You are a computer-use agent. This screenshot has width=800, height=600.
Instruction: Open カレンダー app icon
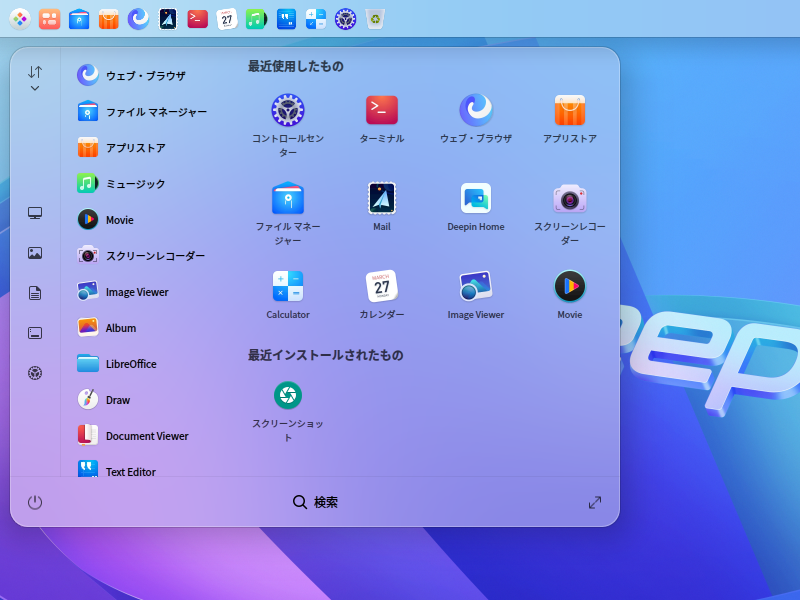click(382, 286)
